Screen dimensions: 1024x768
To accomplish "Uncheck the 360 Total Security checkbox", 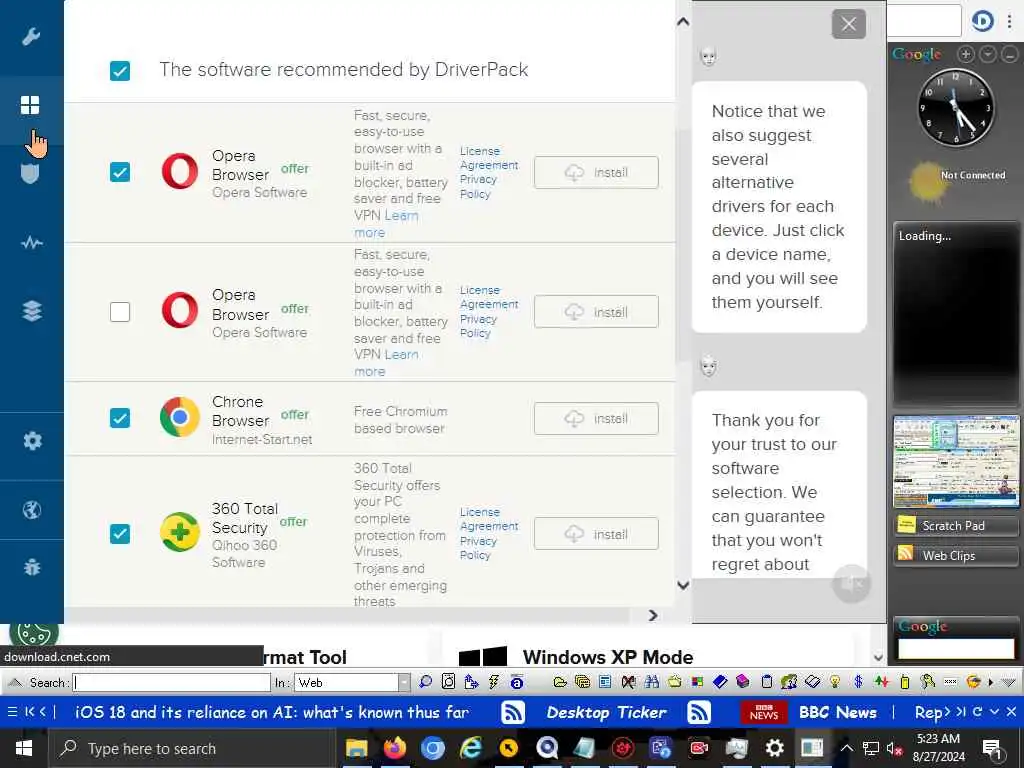I will coord(120,534).
